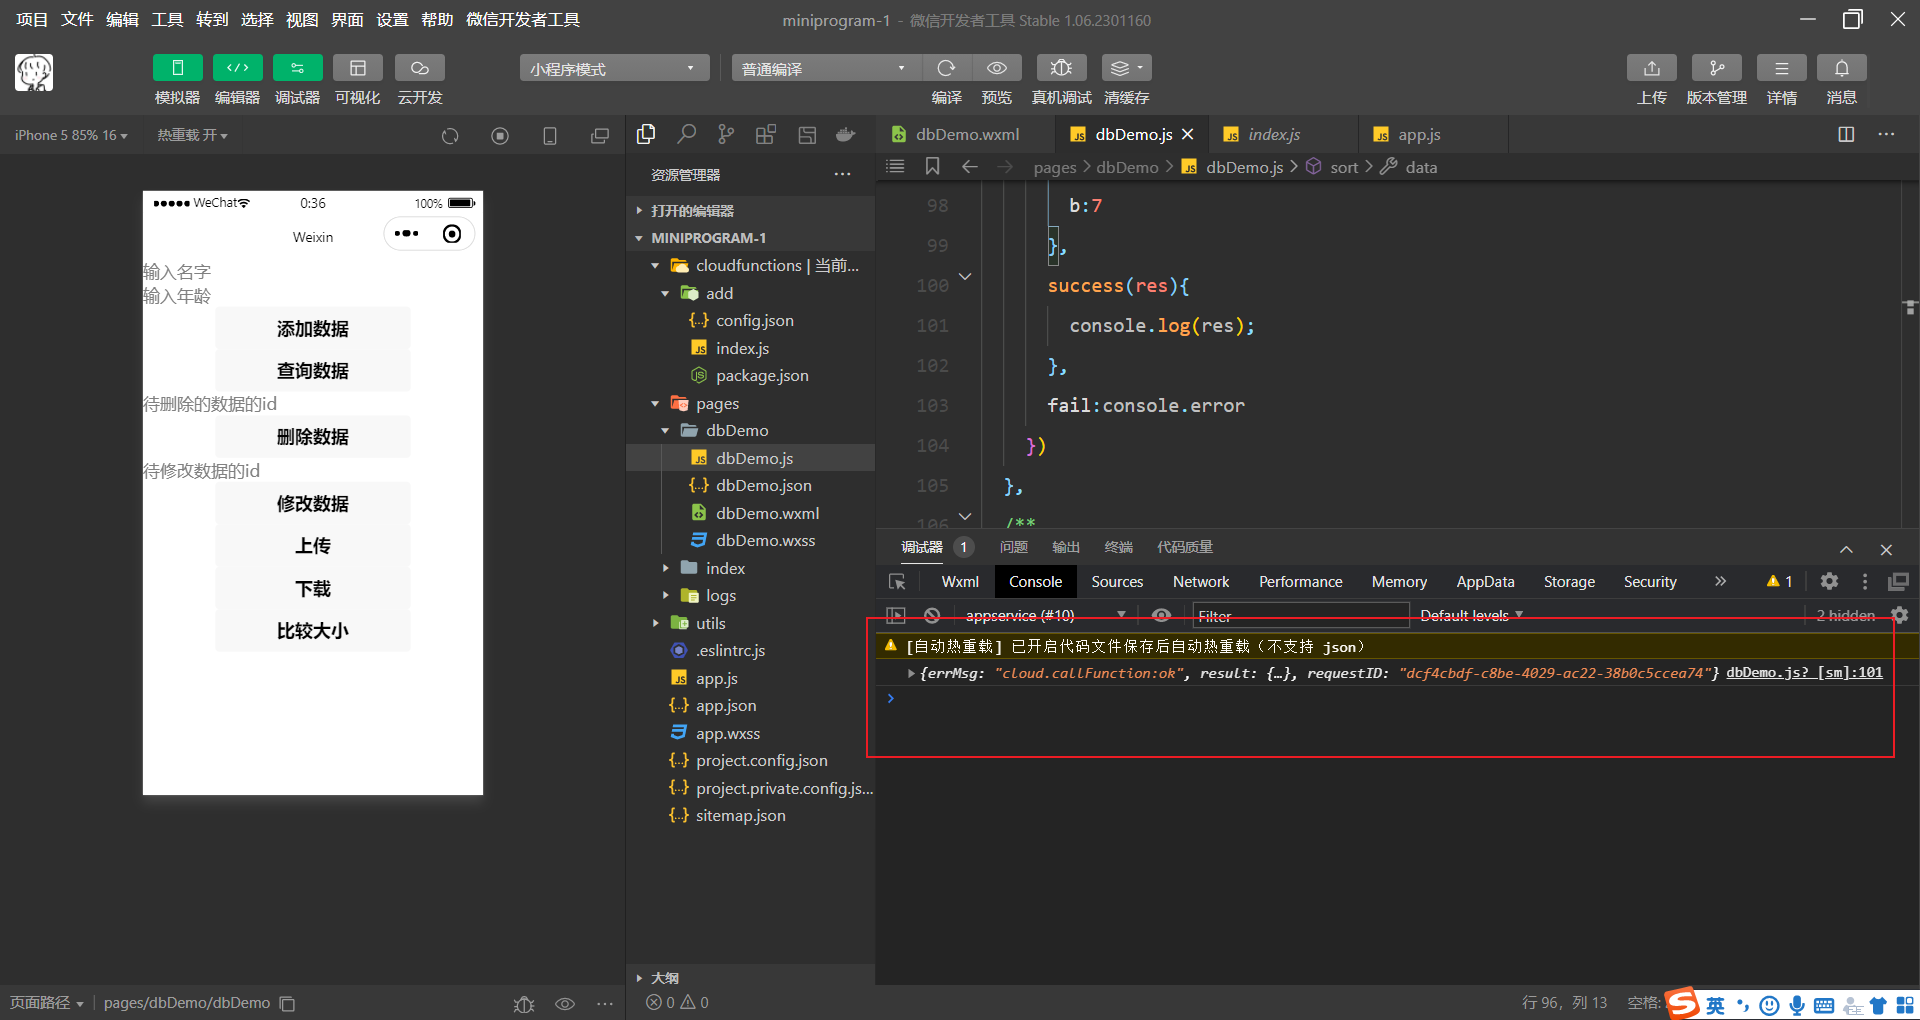Clear the console with the ban icon
This screenshot has width=1920, height=1020.
click(x=932, y=615)
